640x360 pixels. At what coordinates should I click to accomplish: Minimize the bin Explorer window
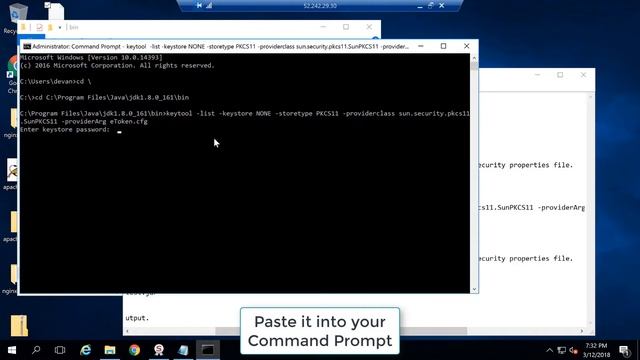pyautogui.click(x=323, y=27)
